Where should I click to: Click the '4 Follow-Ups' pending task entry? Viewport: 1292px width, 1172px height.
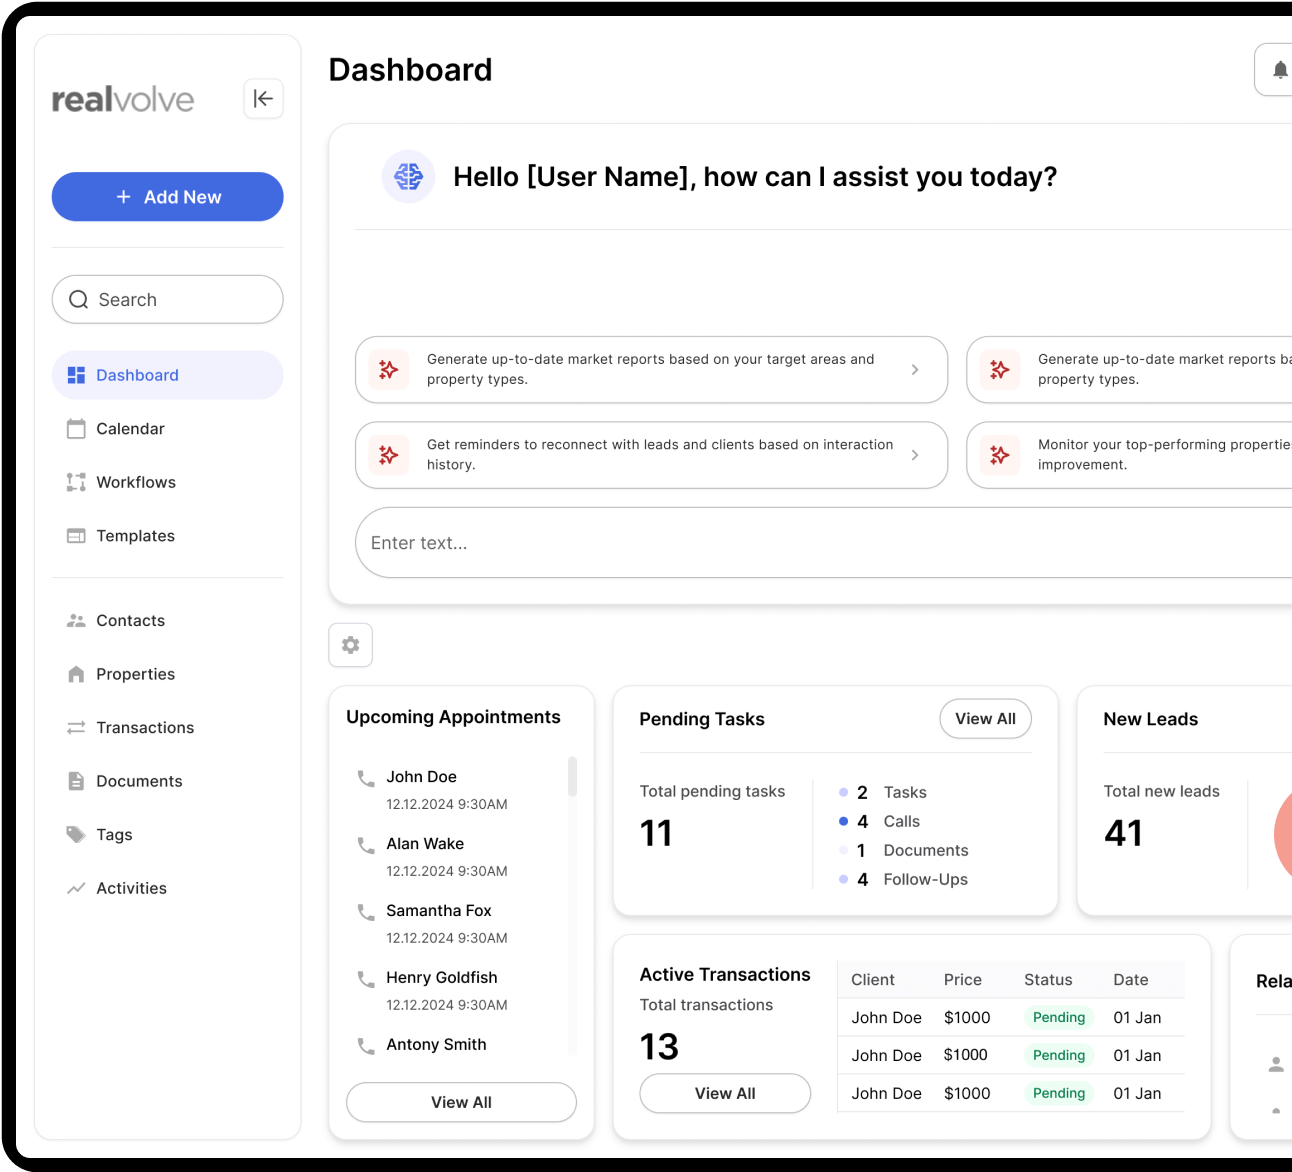tap(903, 879)
